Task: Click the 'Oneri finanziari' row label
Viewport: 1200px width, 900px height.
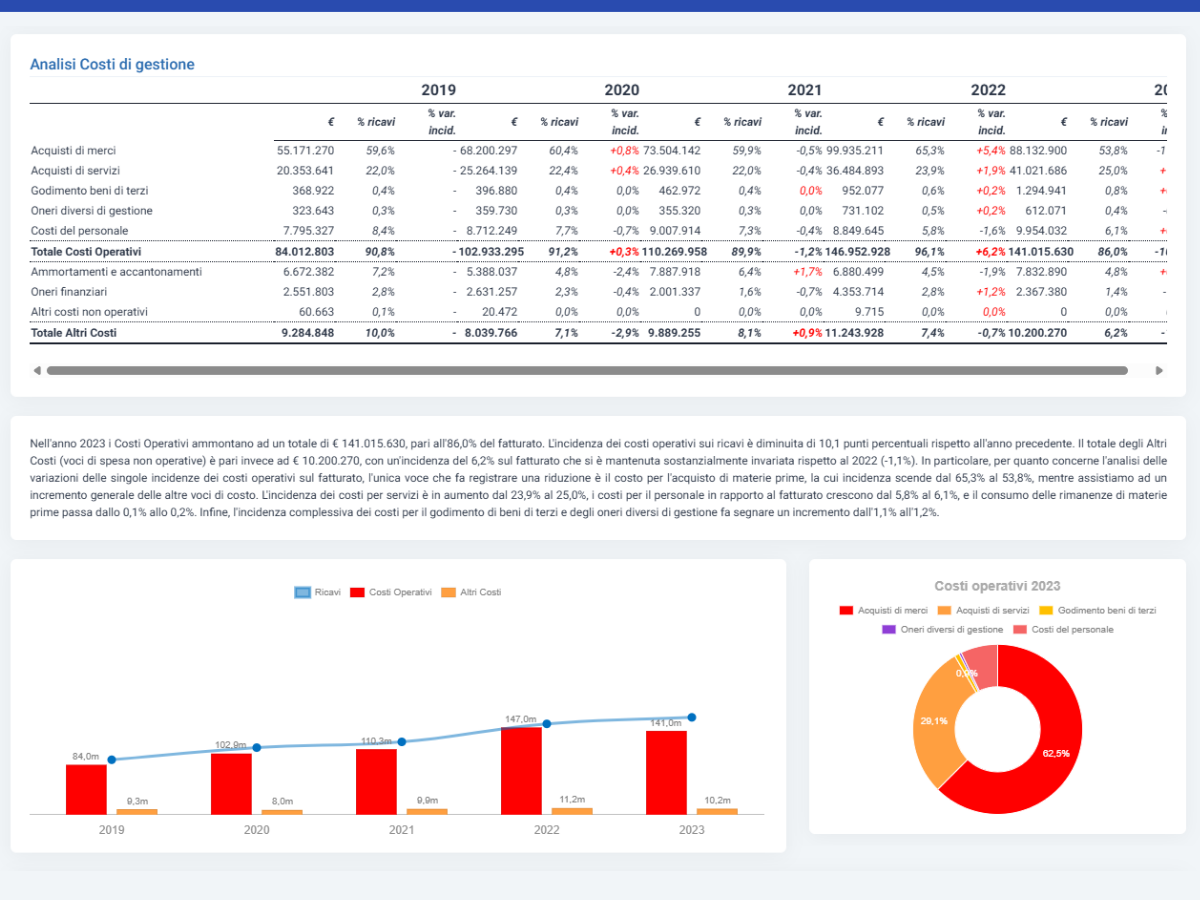Action: [69, 291]
